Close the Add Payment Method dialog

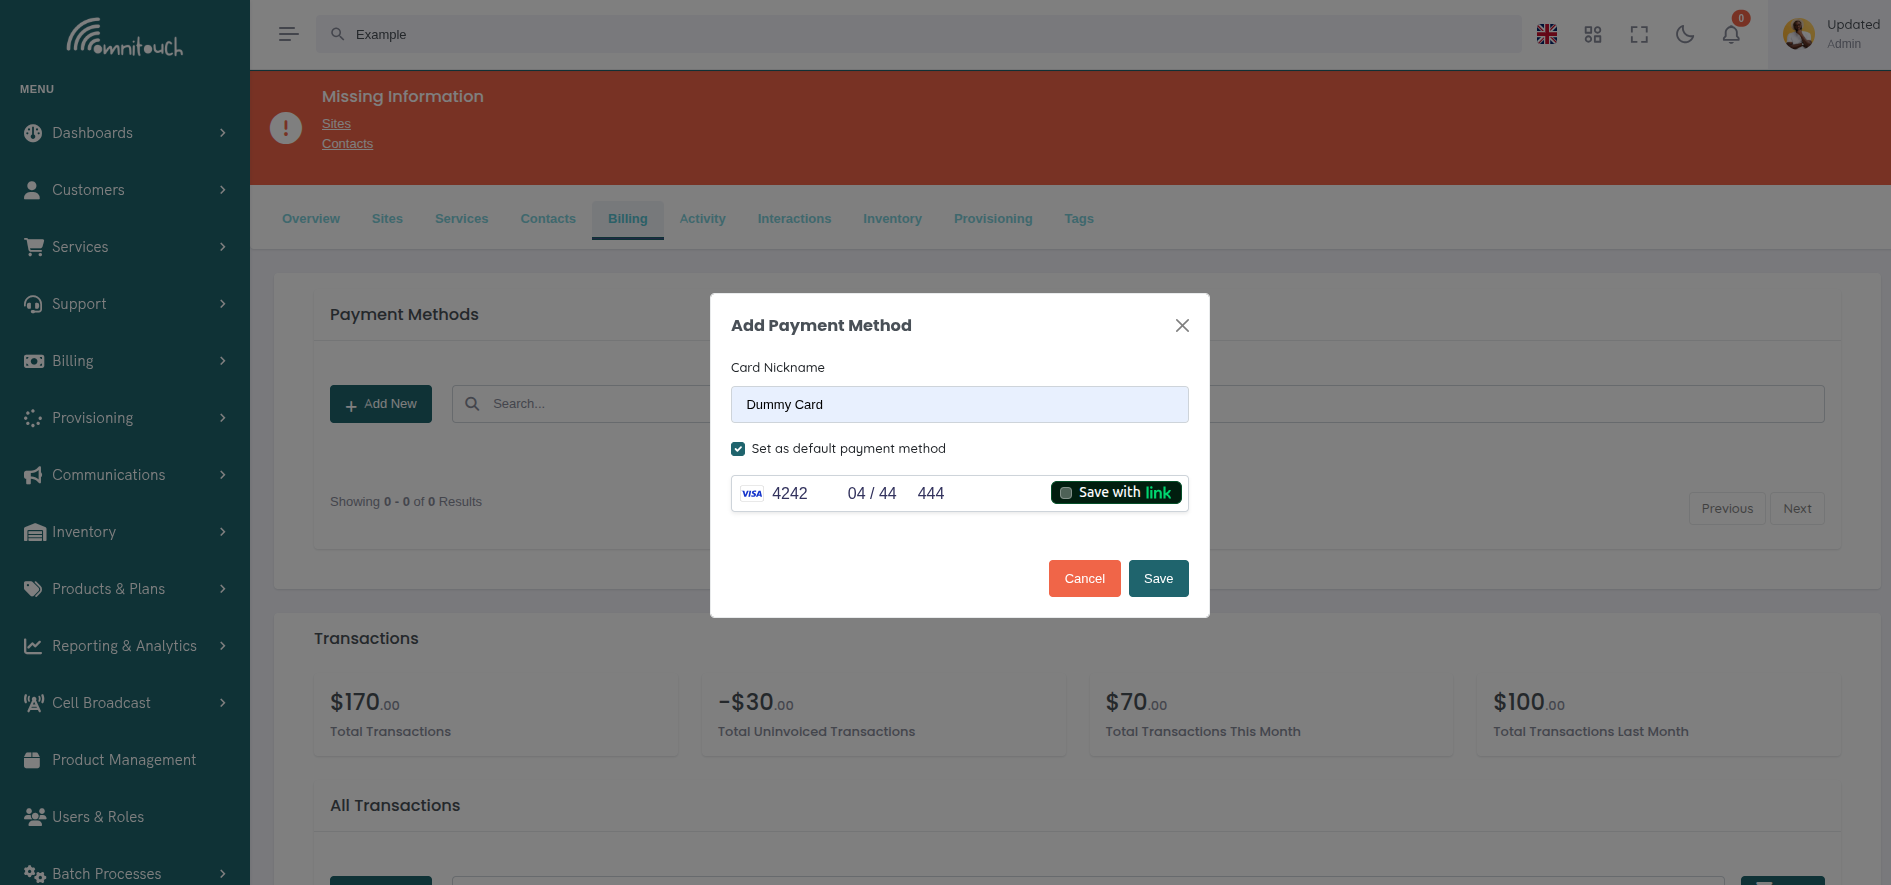(1181, 326)
